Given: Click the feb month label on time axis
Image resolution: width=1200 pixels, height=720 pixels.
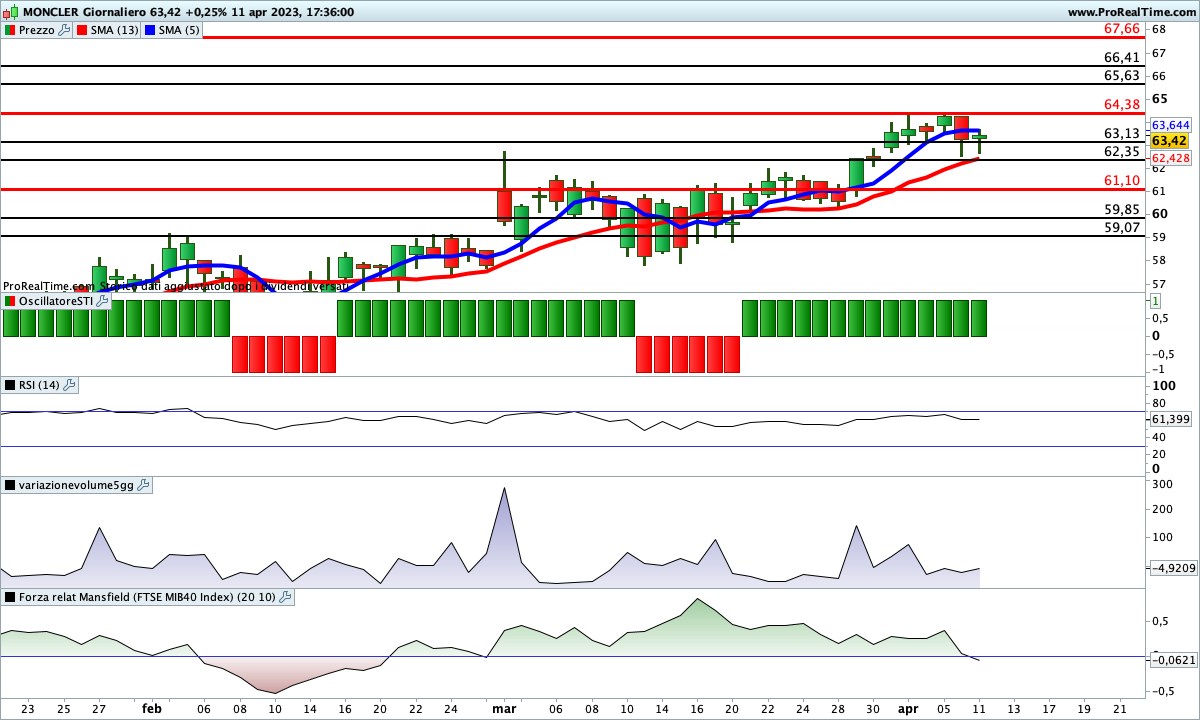Looking at the screenshot, I should point(151,708).
